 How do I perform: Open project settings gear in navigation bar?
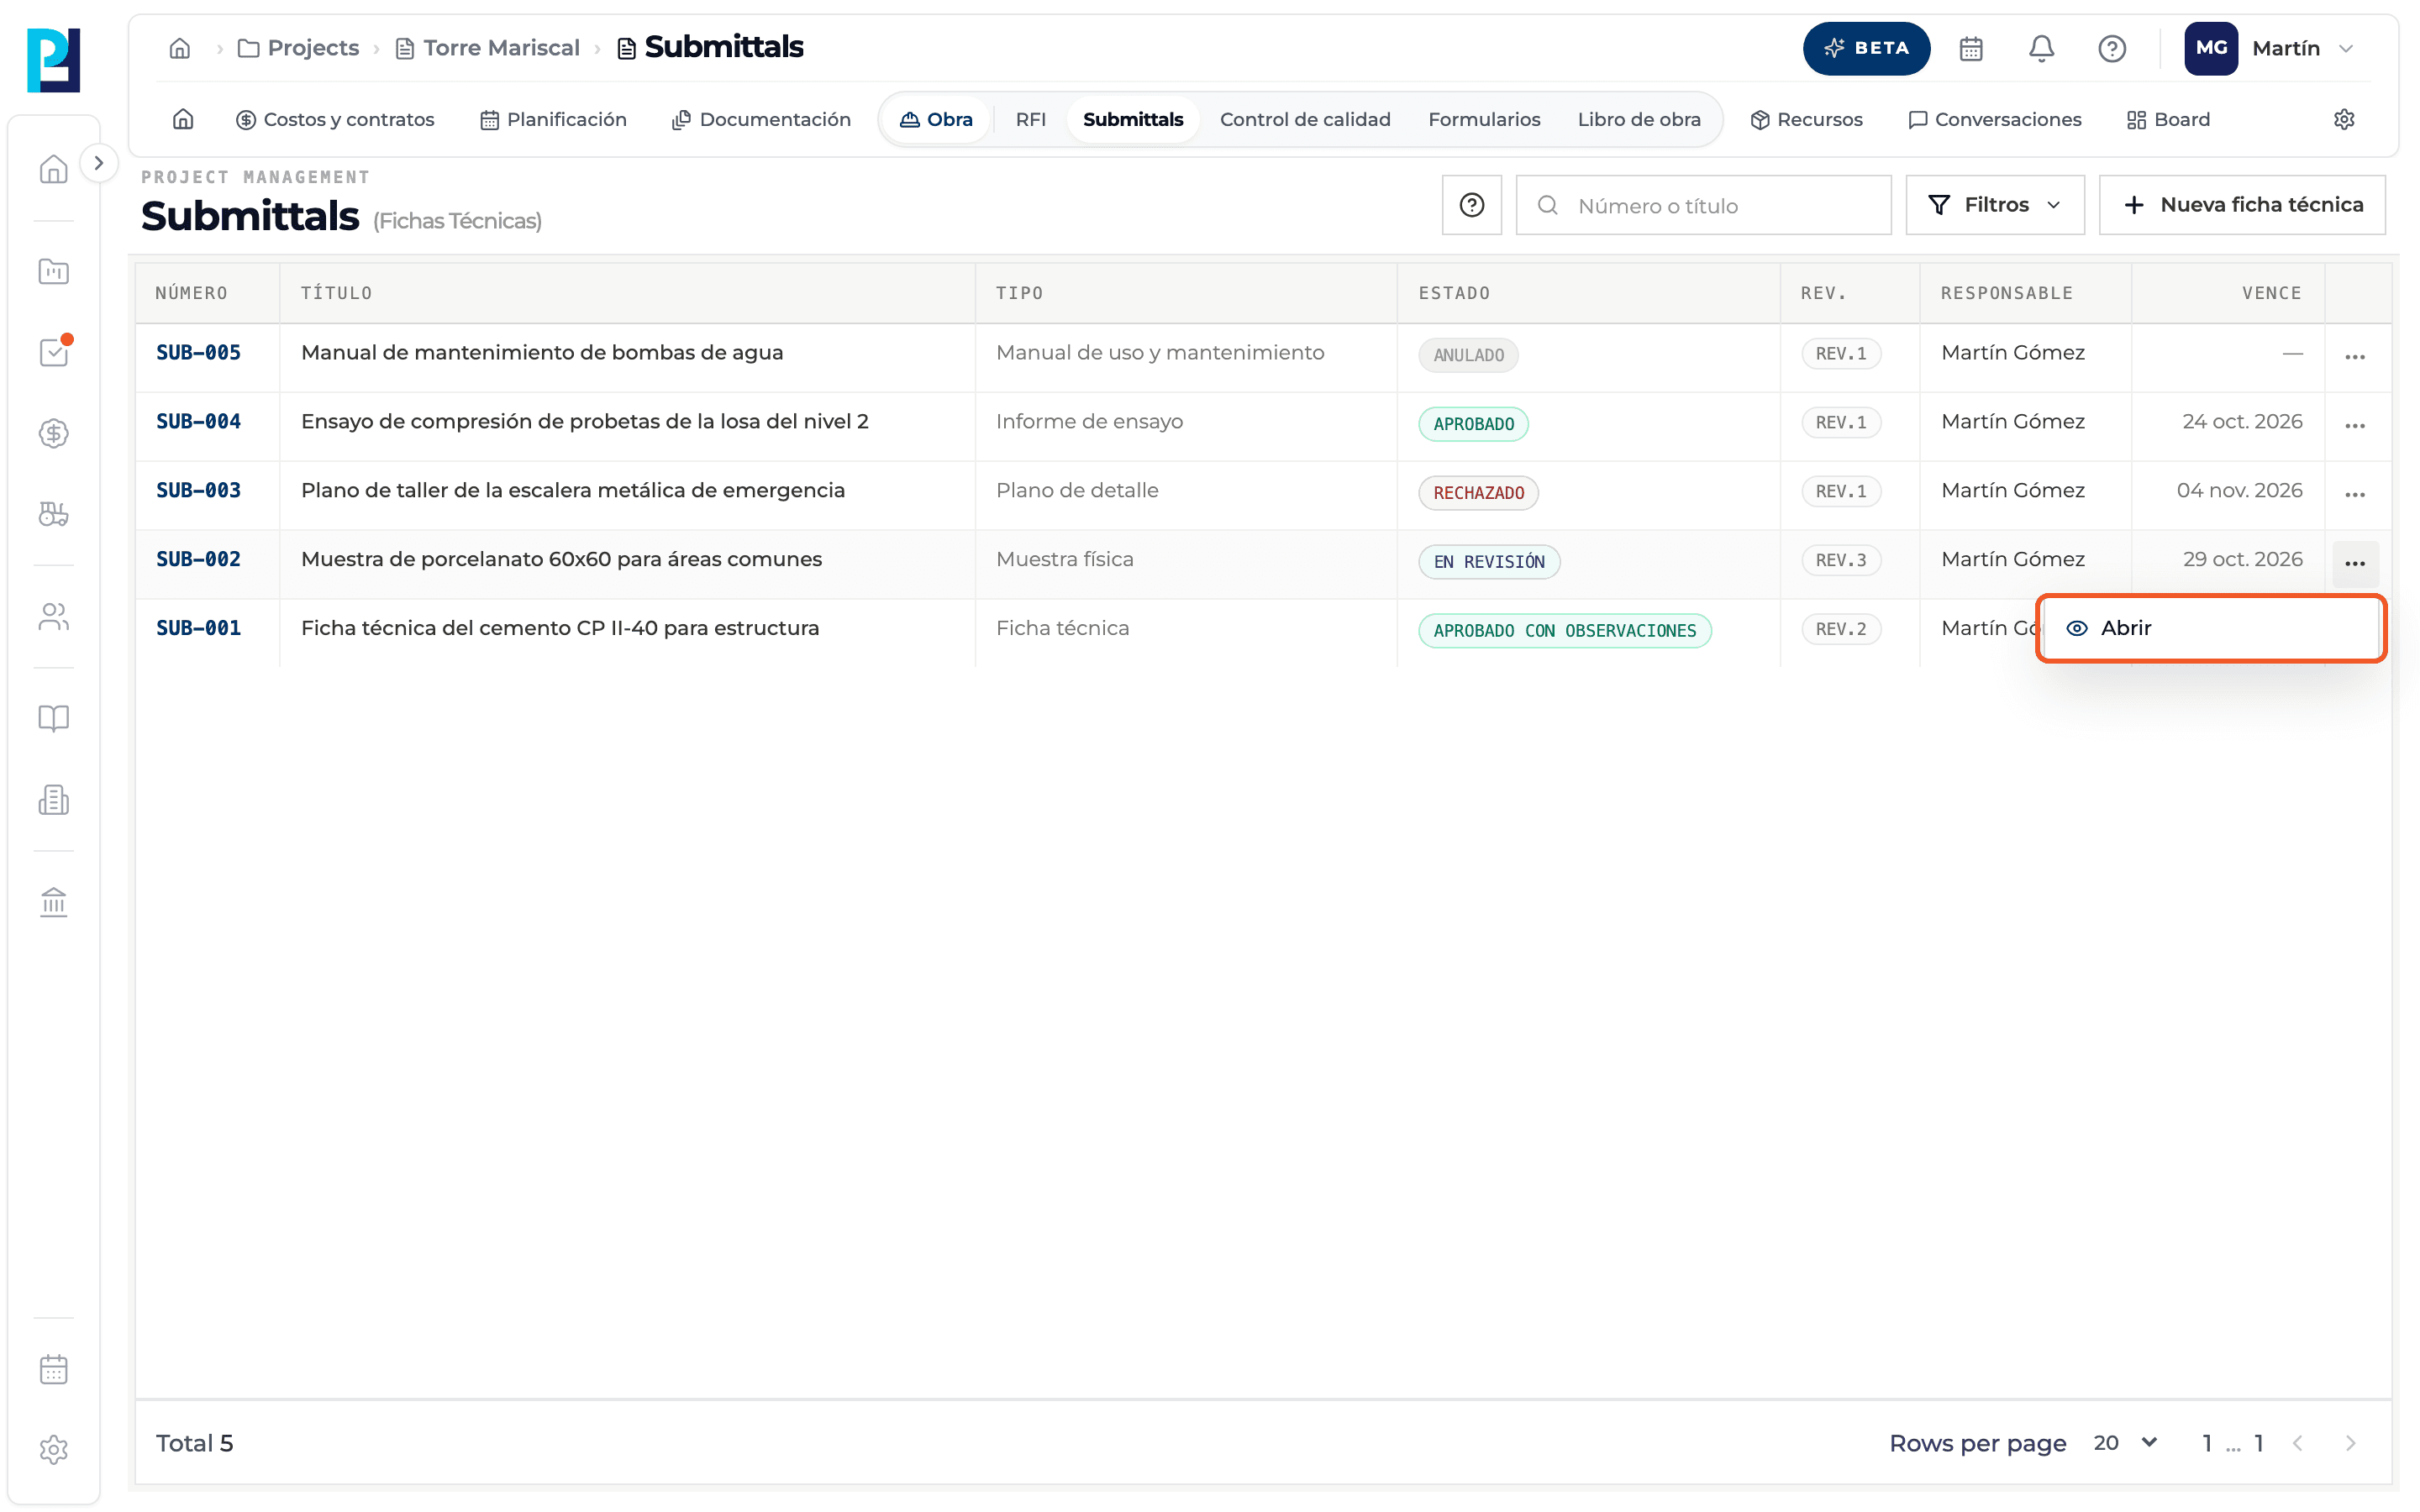tap(2344, 119)
